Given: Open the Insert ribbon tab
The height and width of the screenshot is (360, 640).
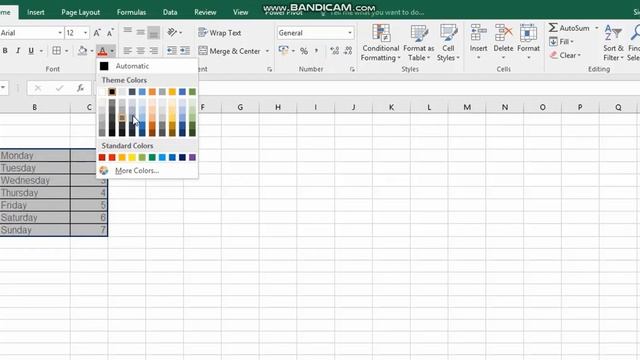Looking at the screenshot, I should (36, 12).
